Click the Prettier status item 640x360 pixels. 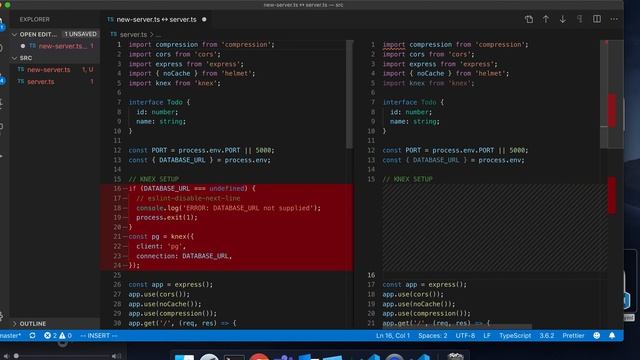573,336
